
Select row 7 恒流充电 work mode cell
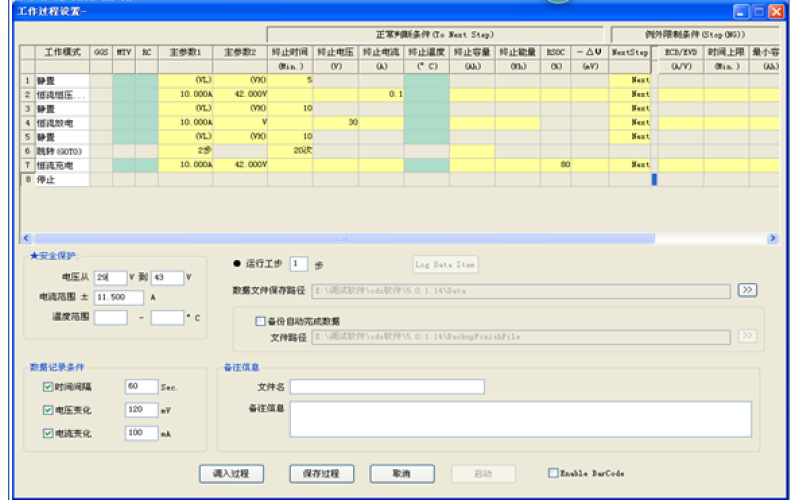62,165
